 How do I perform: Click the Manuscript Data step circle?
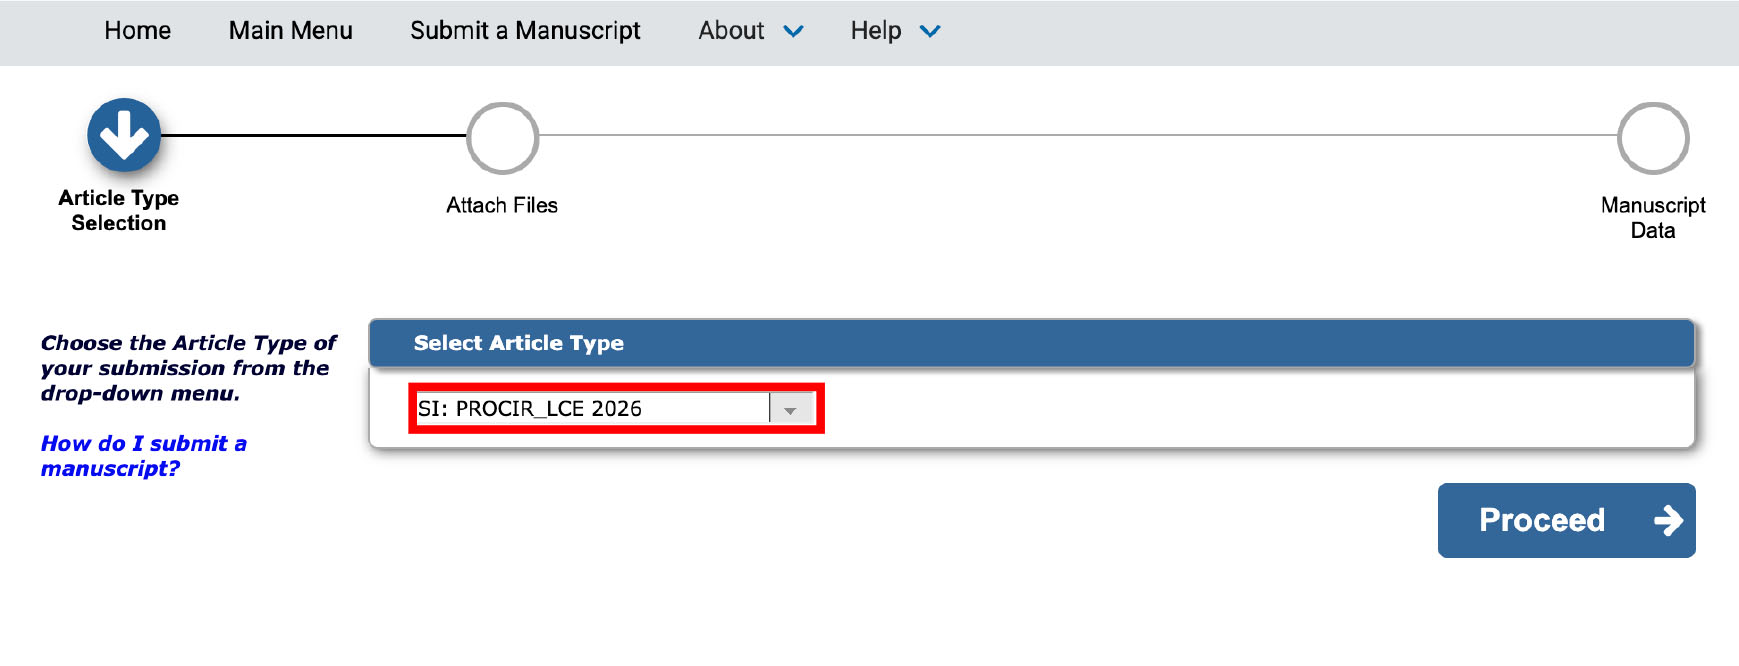click(x=1653, y=138)
